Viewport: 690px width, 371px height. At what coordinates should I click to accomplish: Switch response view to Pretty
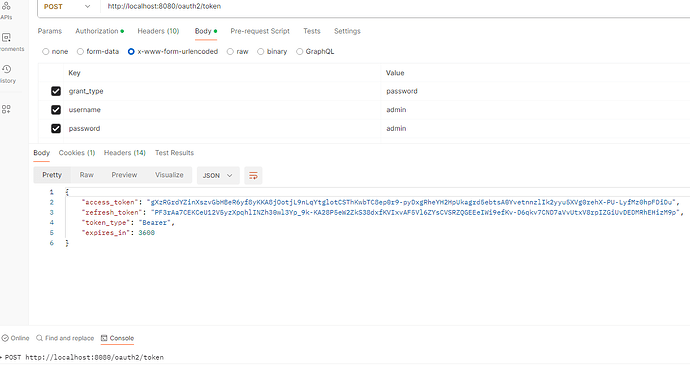pos(52,175)
